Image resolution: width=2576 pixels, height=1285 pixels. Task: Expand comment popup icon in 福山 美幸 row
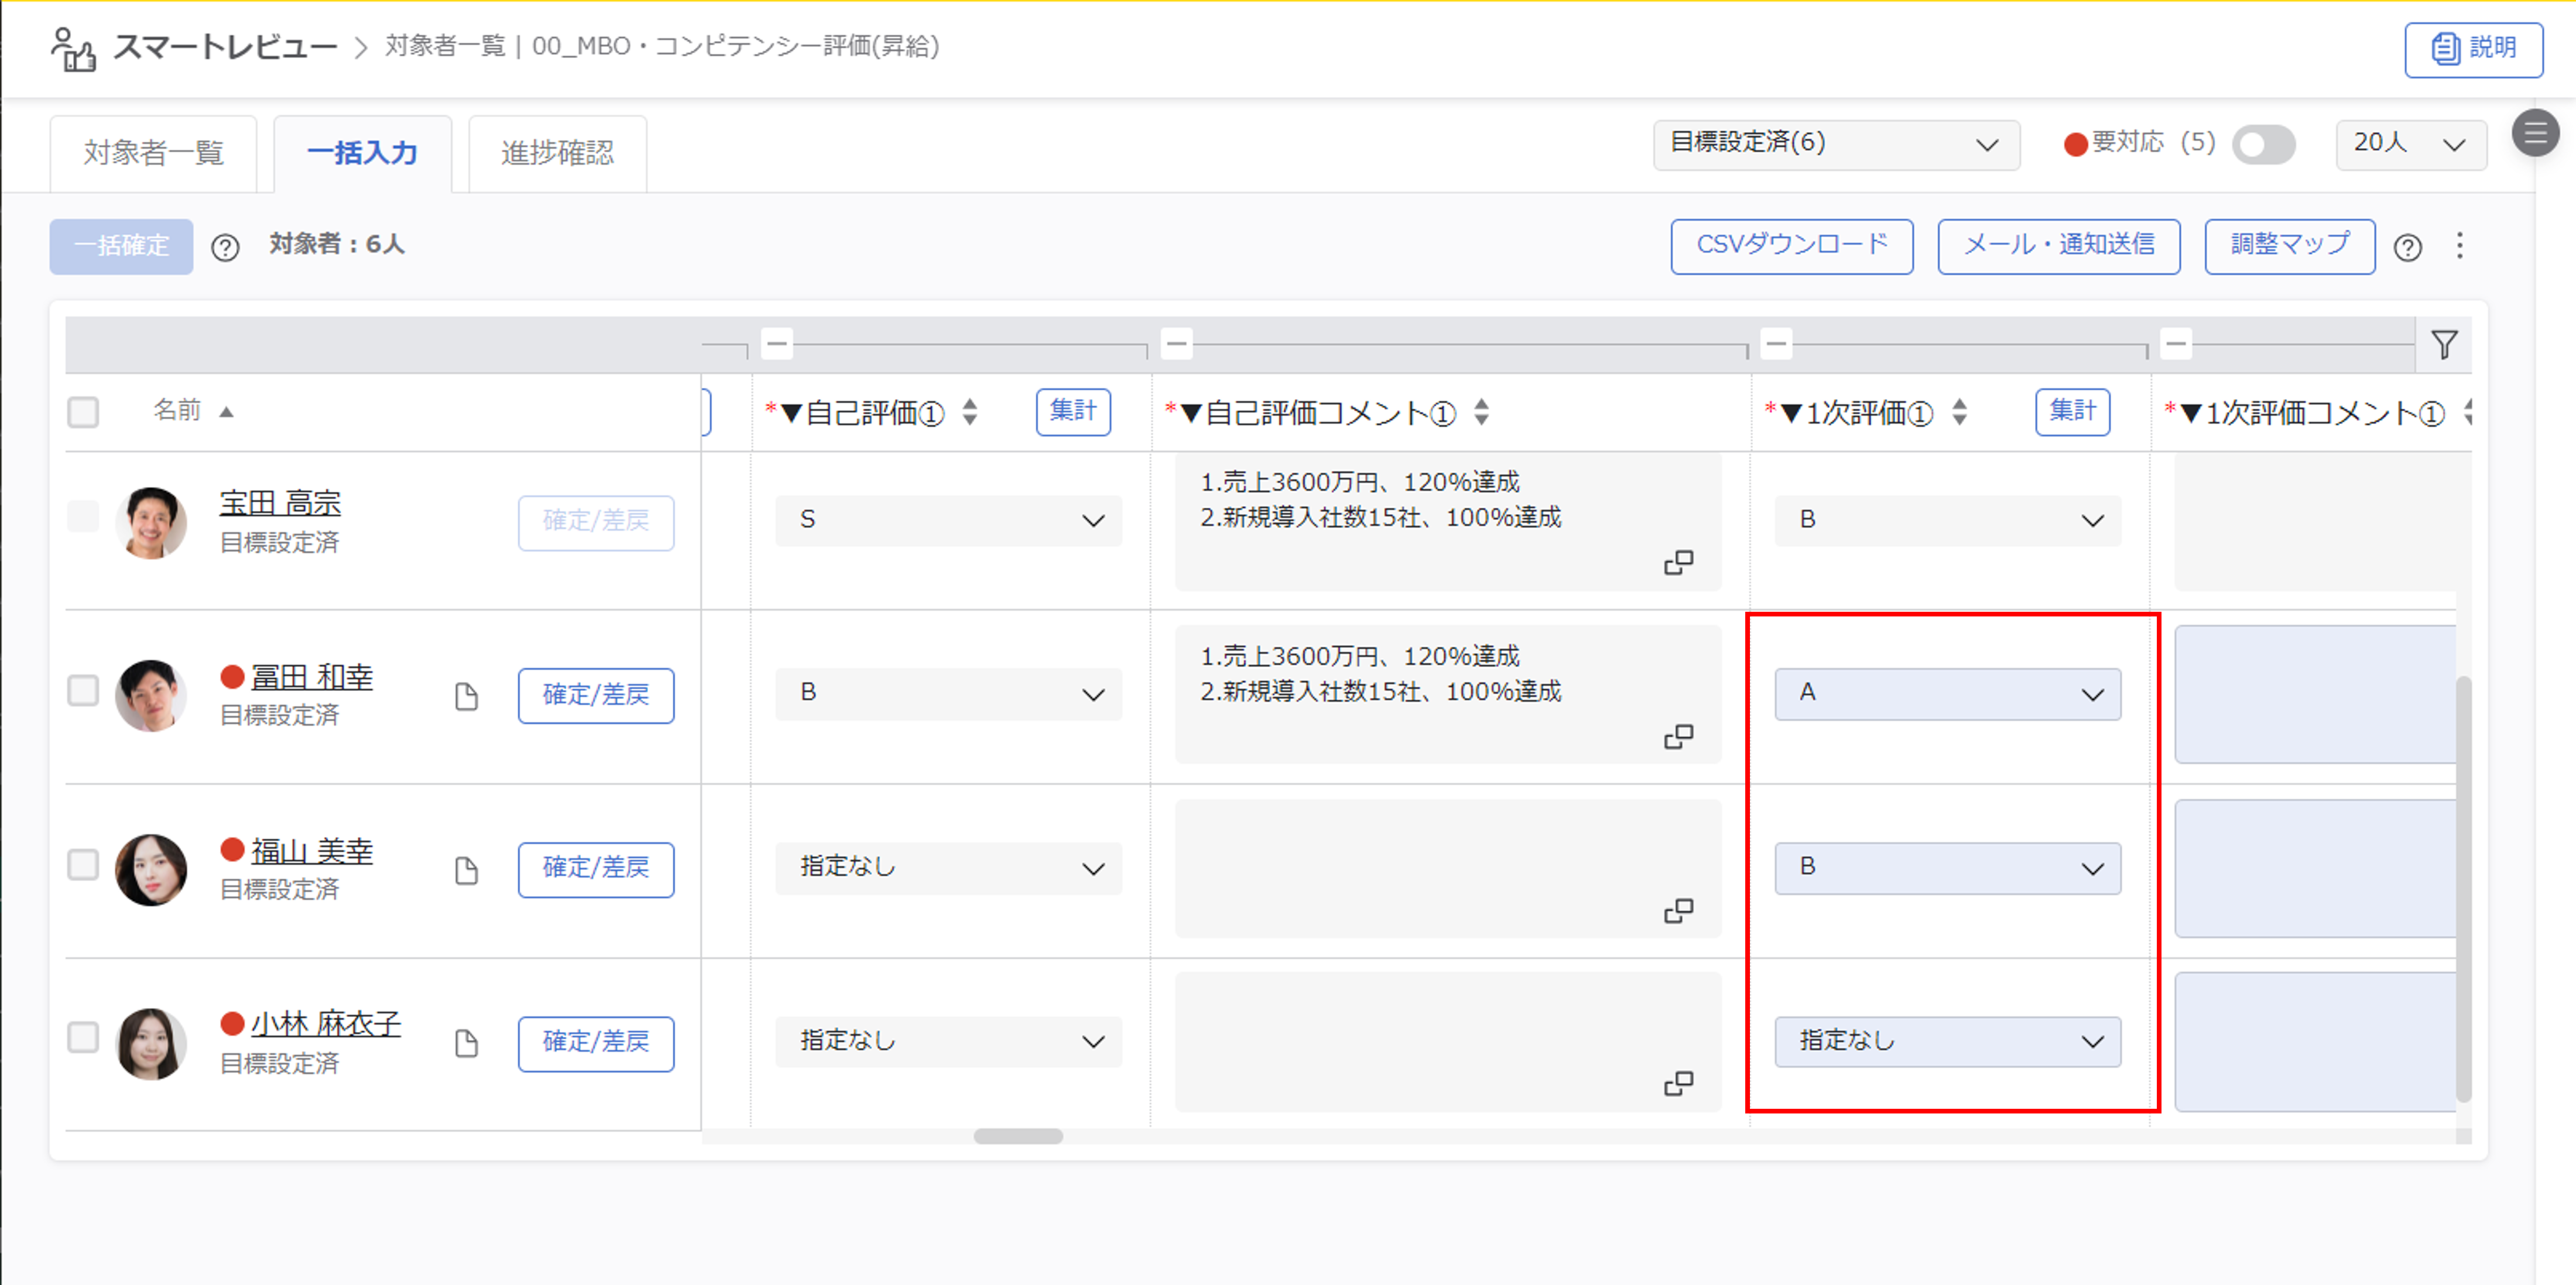click(1679, 911)
